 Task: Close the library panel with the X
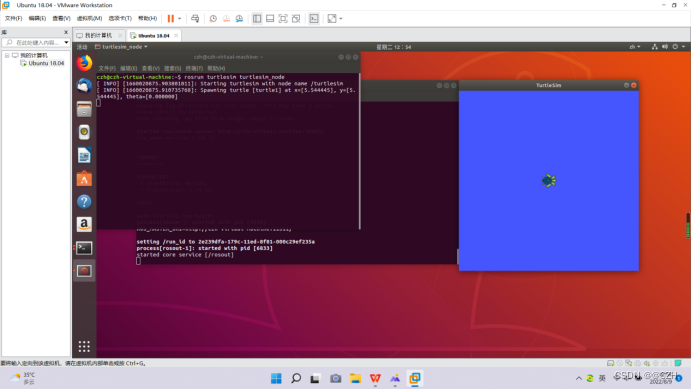[x=66, y=32]
